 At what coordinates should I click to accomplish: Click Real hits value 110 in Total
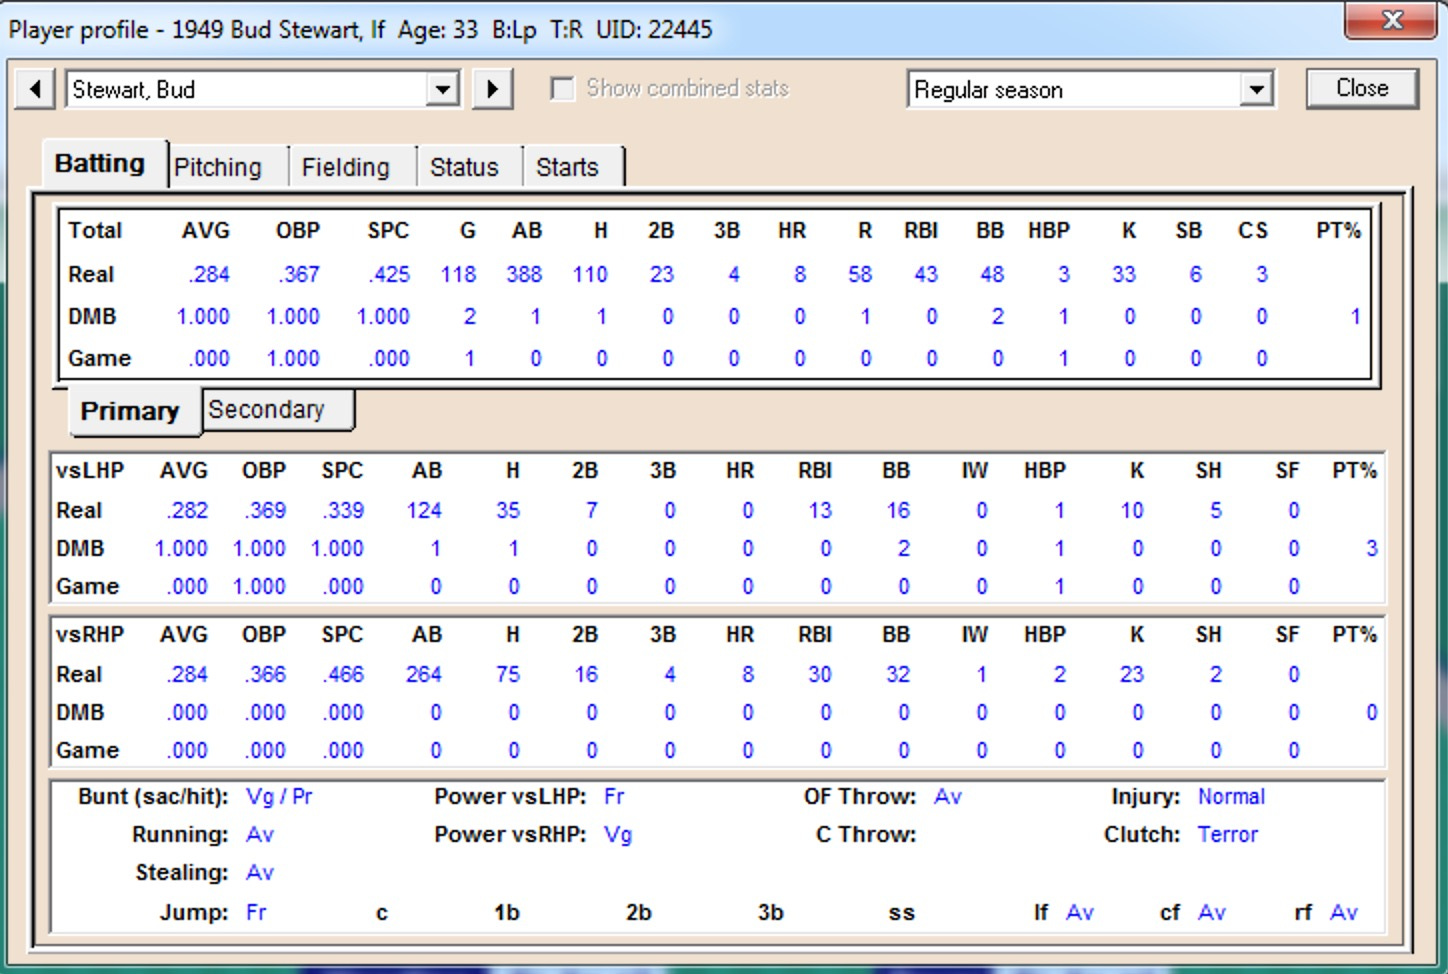pos(590,274)
